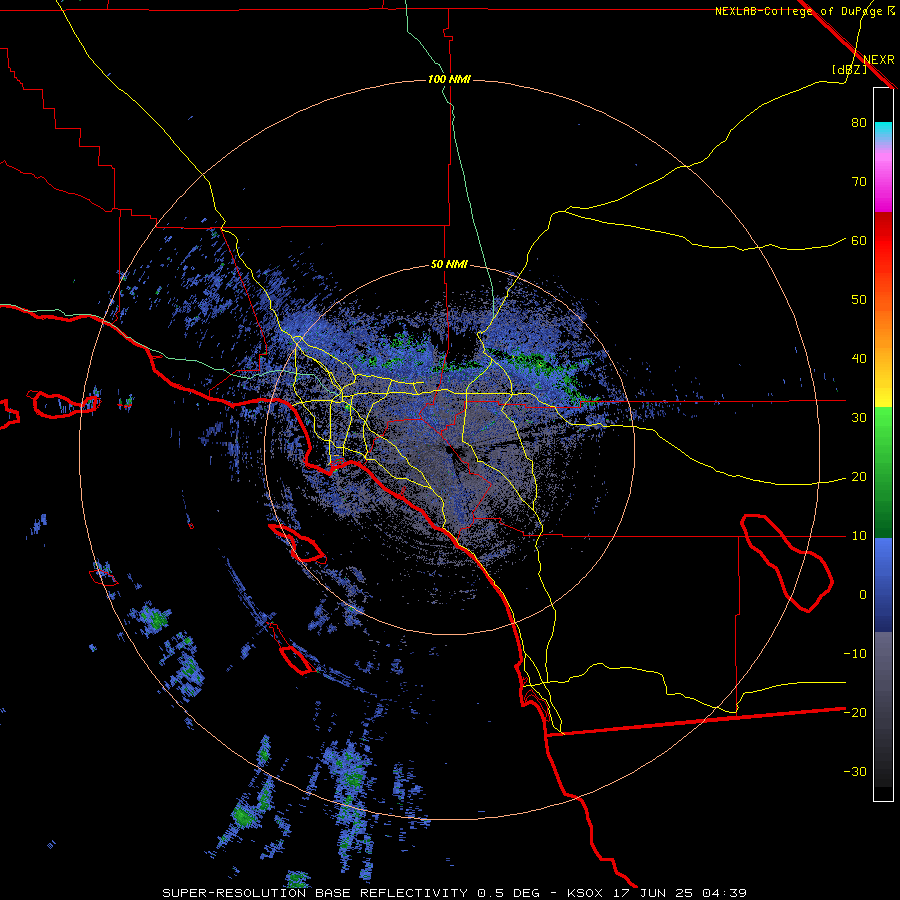The width and height of the screenshot is (900, 900).
Task: Click the 20 value on dBZ scale
Action: pos(859,477)
